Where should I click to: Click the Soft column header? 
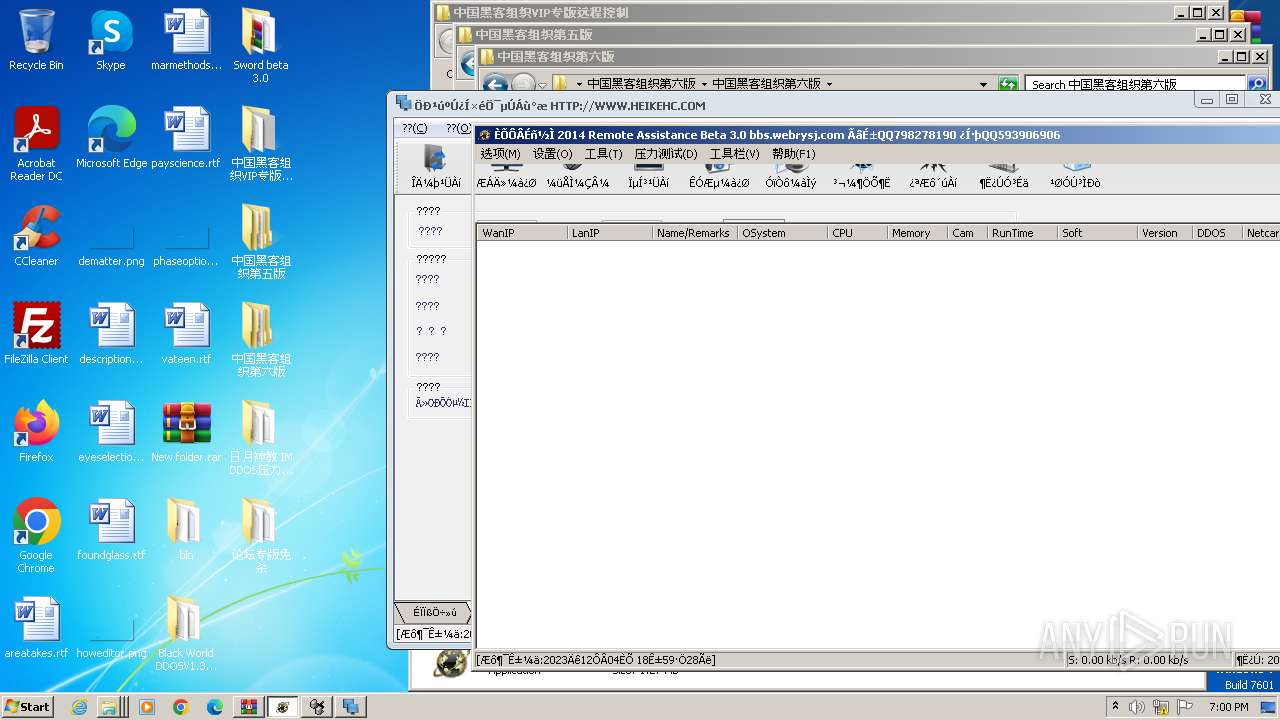point(1097,233)
